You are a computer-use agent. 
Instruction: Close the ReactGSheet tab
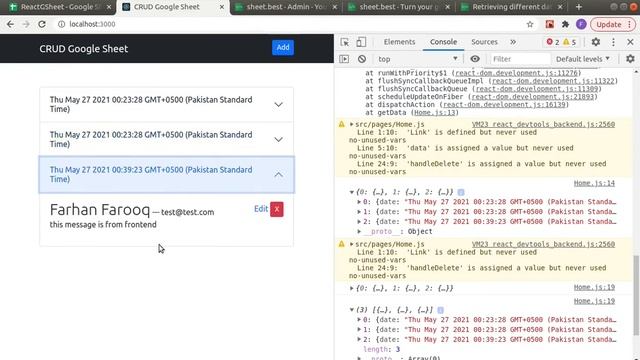click(109, 7)
